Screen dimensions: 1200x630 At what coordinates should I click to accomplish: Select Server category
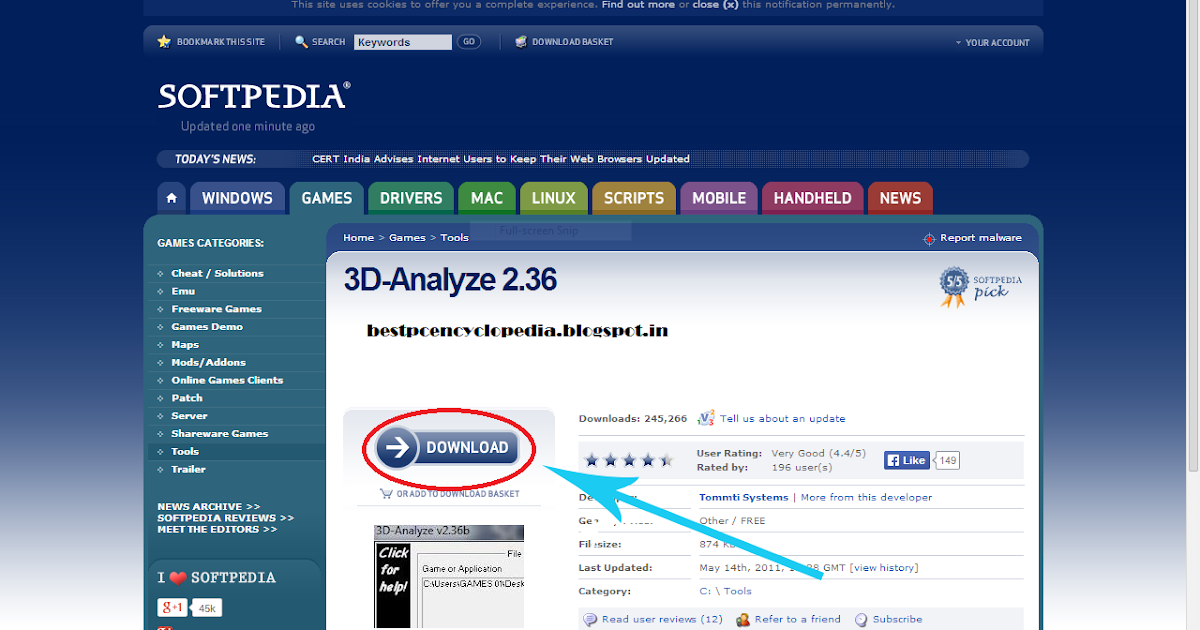click(x=189, y=416)
